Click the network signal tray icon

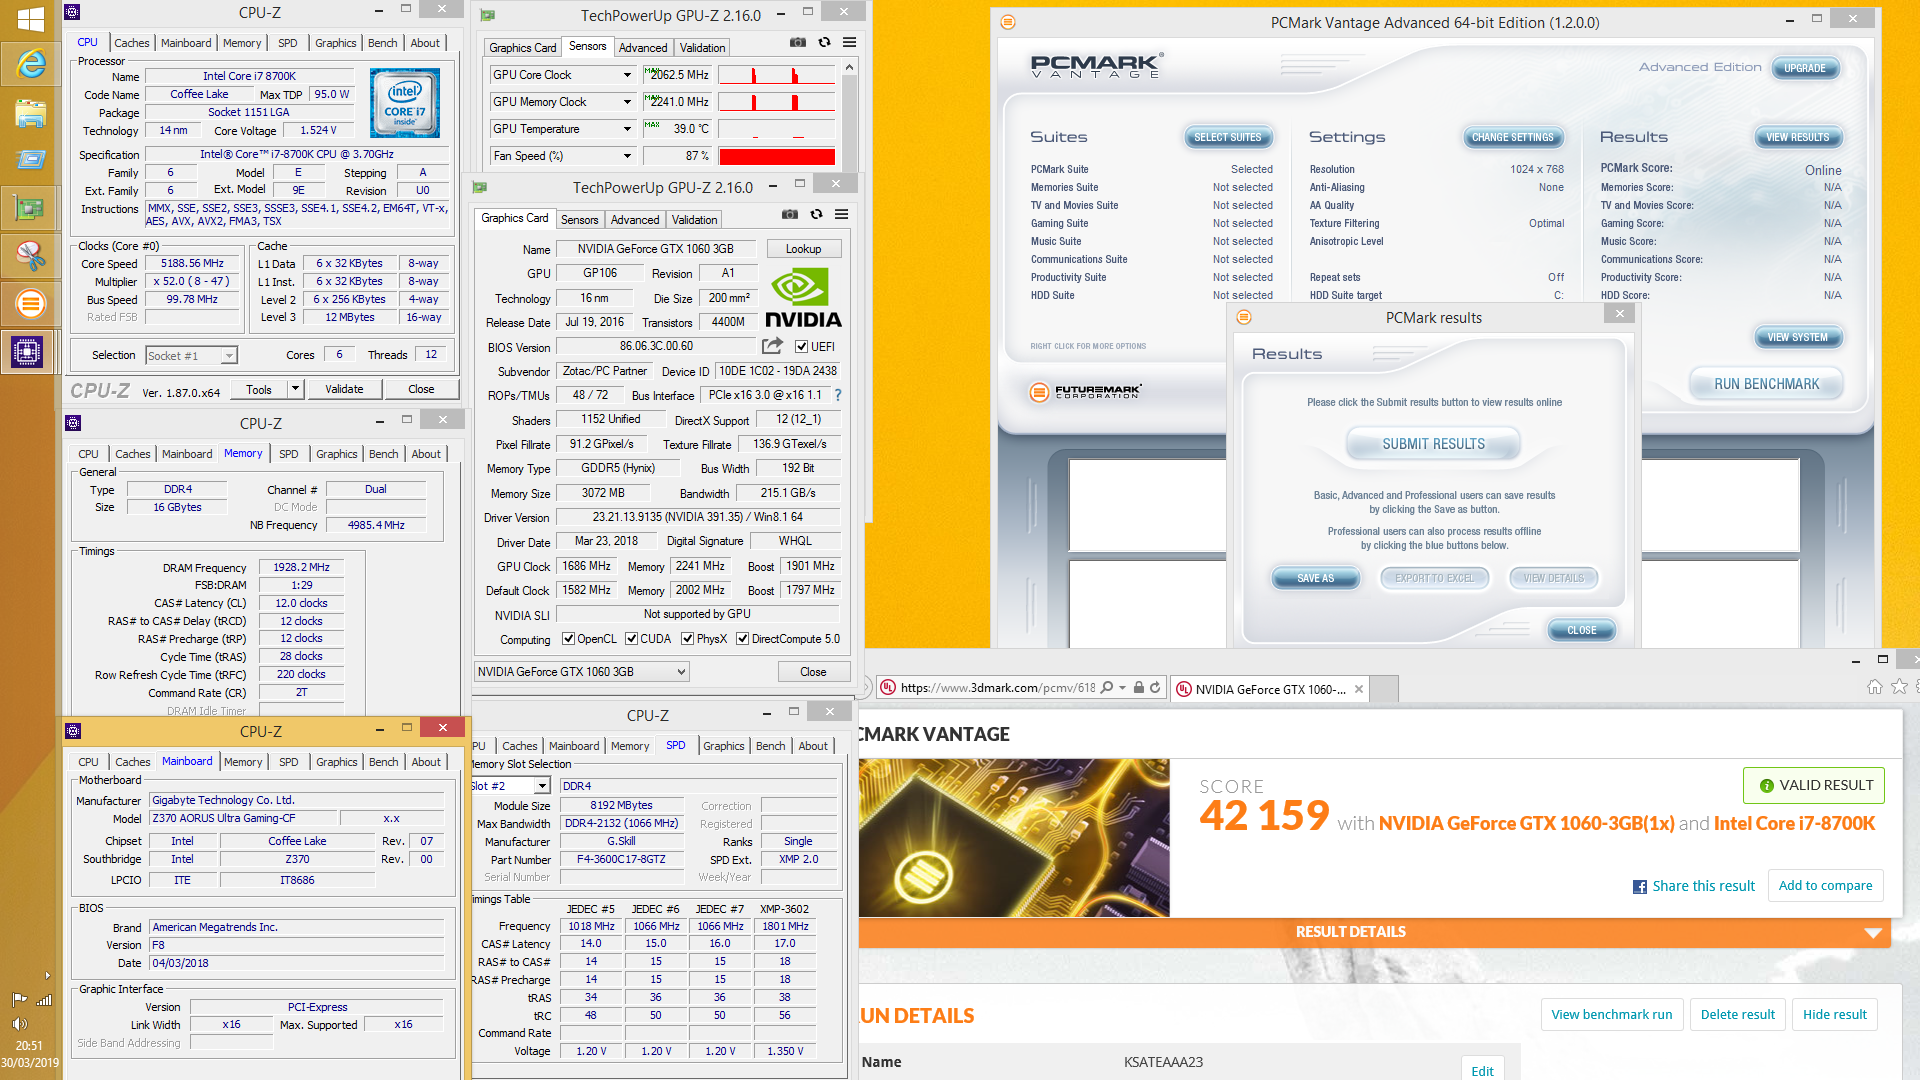pos(43,999)
